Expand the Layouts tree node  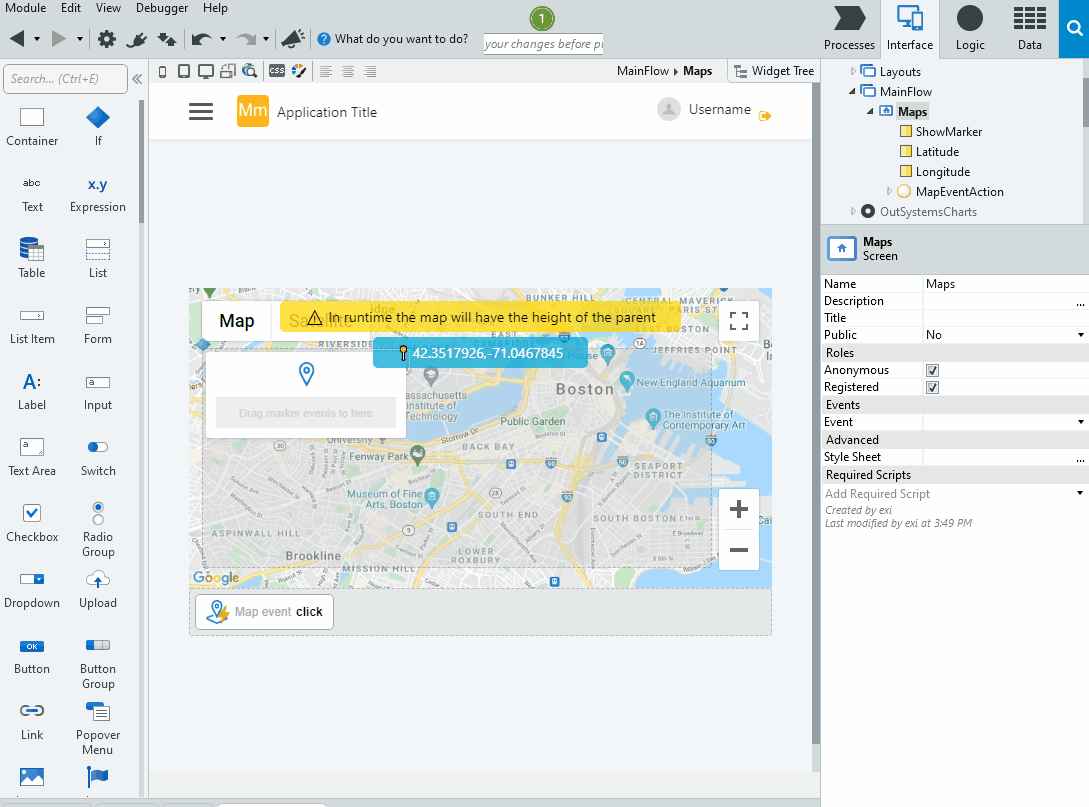(x=853, y=72)
